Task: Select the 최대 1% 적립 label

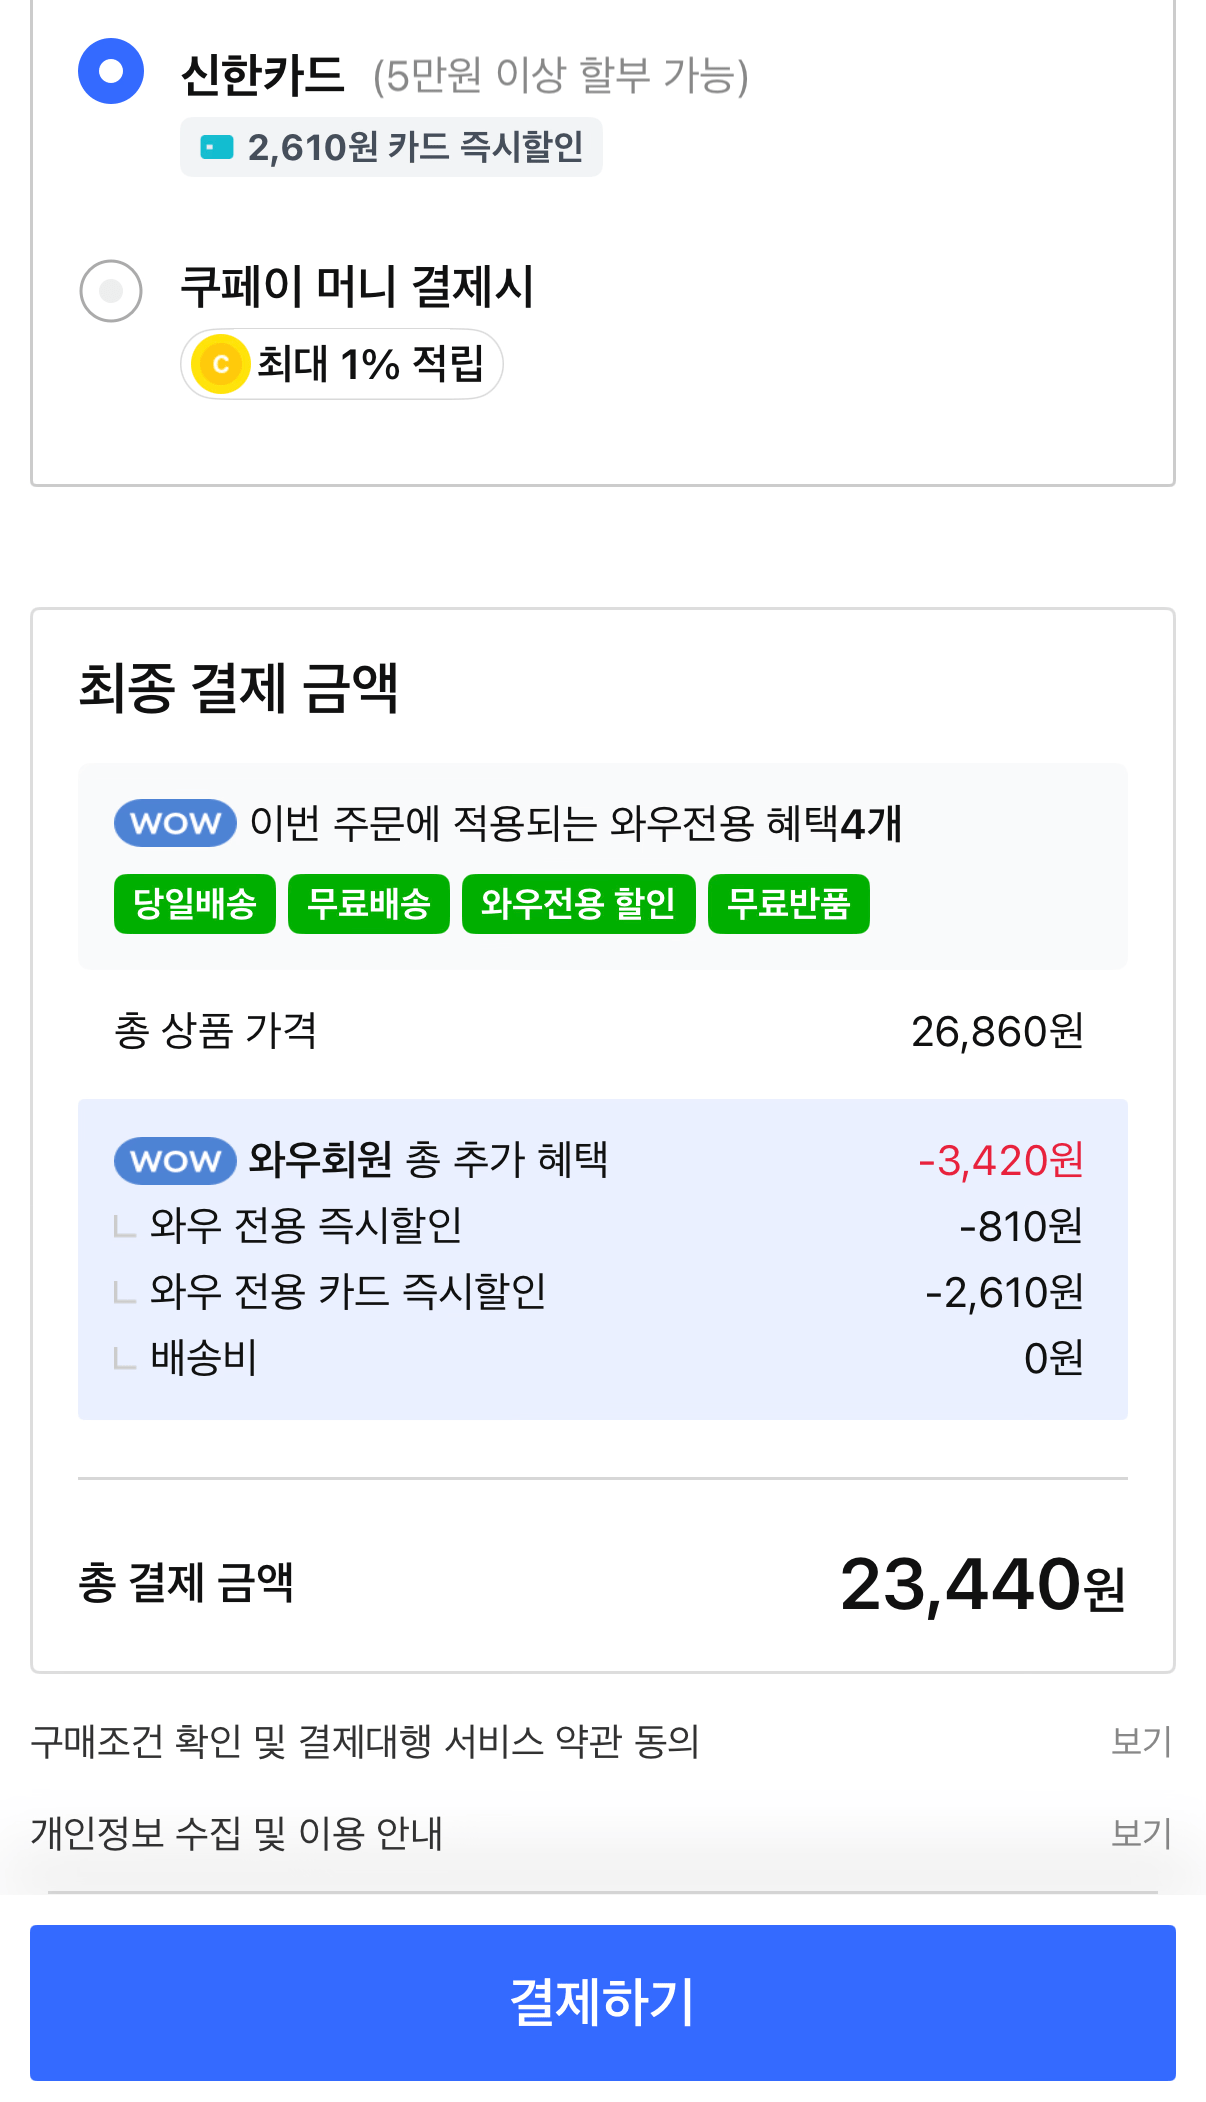Action: (342, 363)
